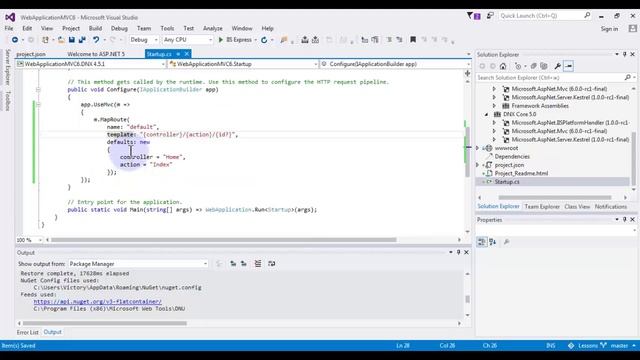Click the Home icon in Solution Explorer

pos(503,66)
